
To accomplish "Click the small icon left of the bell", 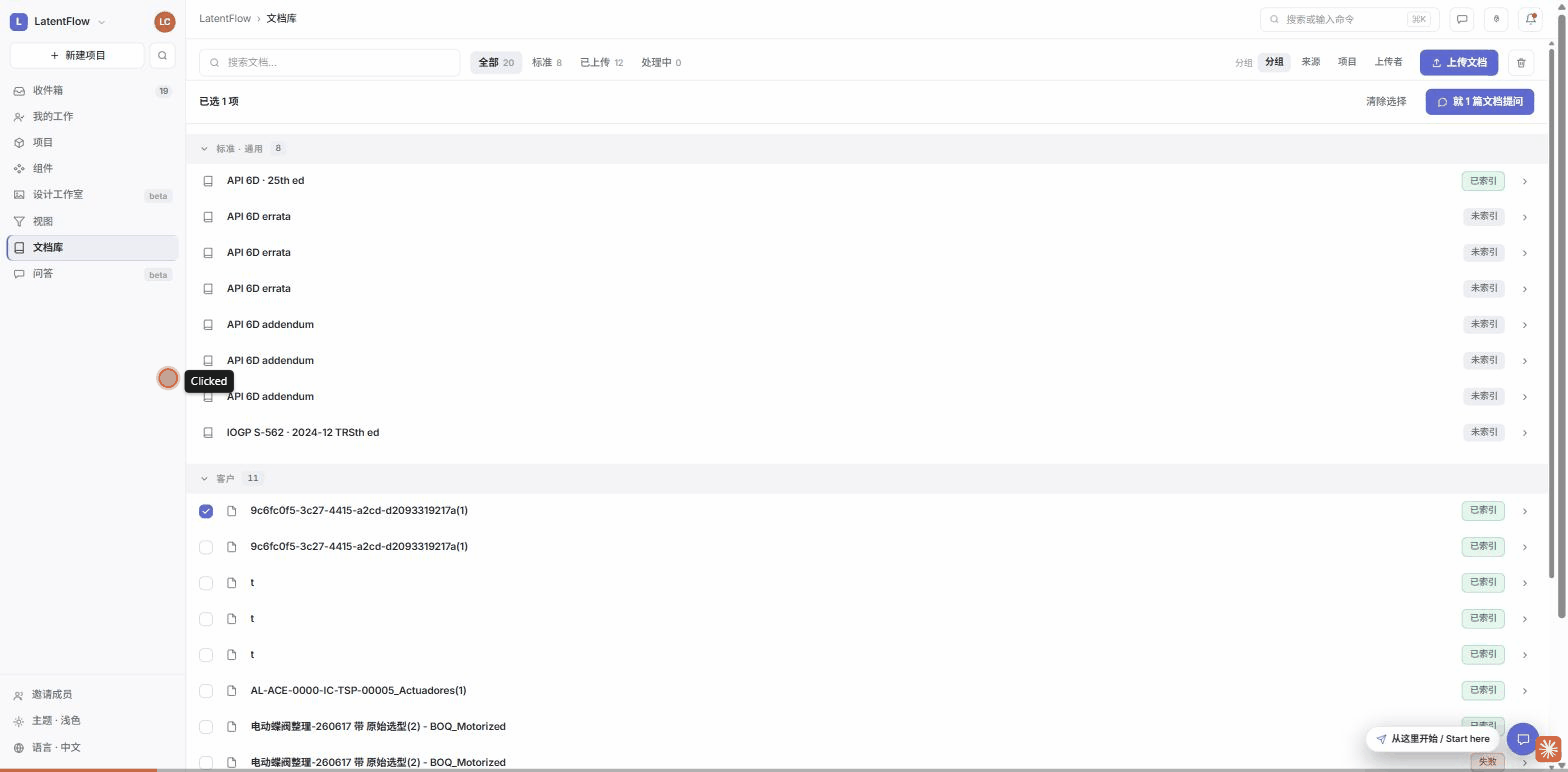I will click(x=1496, y=19).
